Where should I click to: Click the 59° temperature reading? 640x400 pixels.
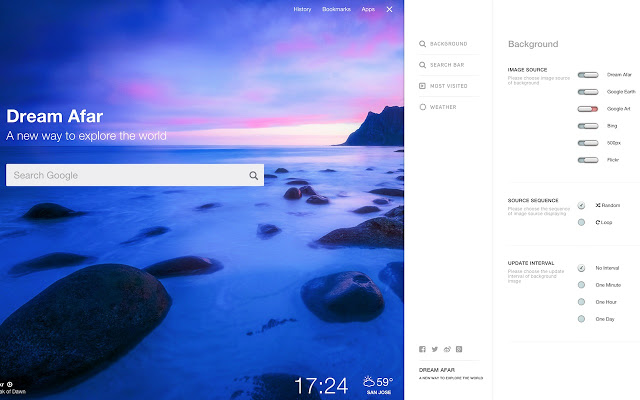(384, 382)
